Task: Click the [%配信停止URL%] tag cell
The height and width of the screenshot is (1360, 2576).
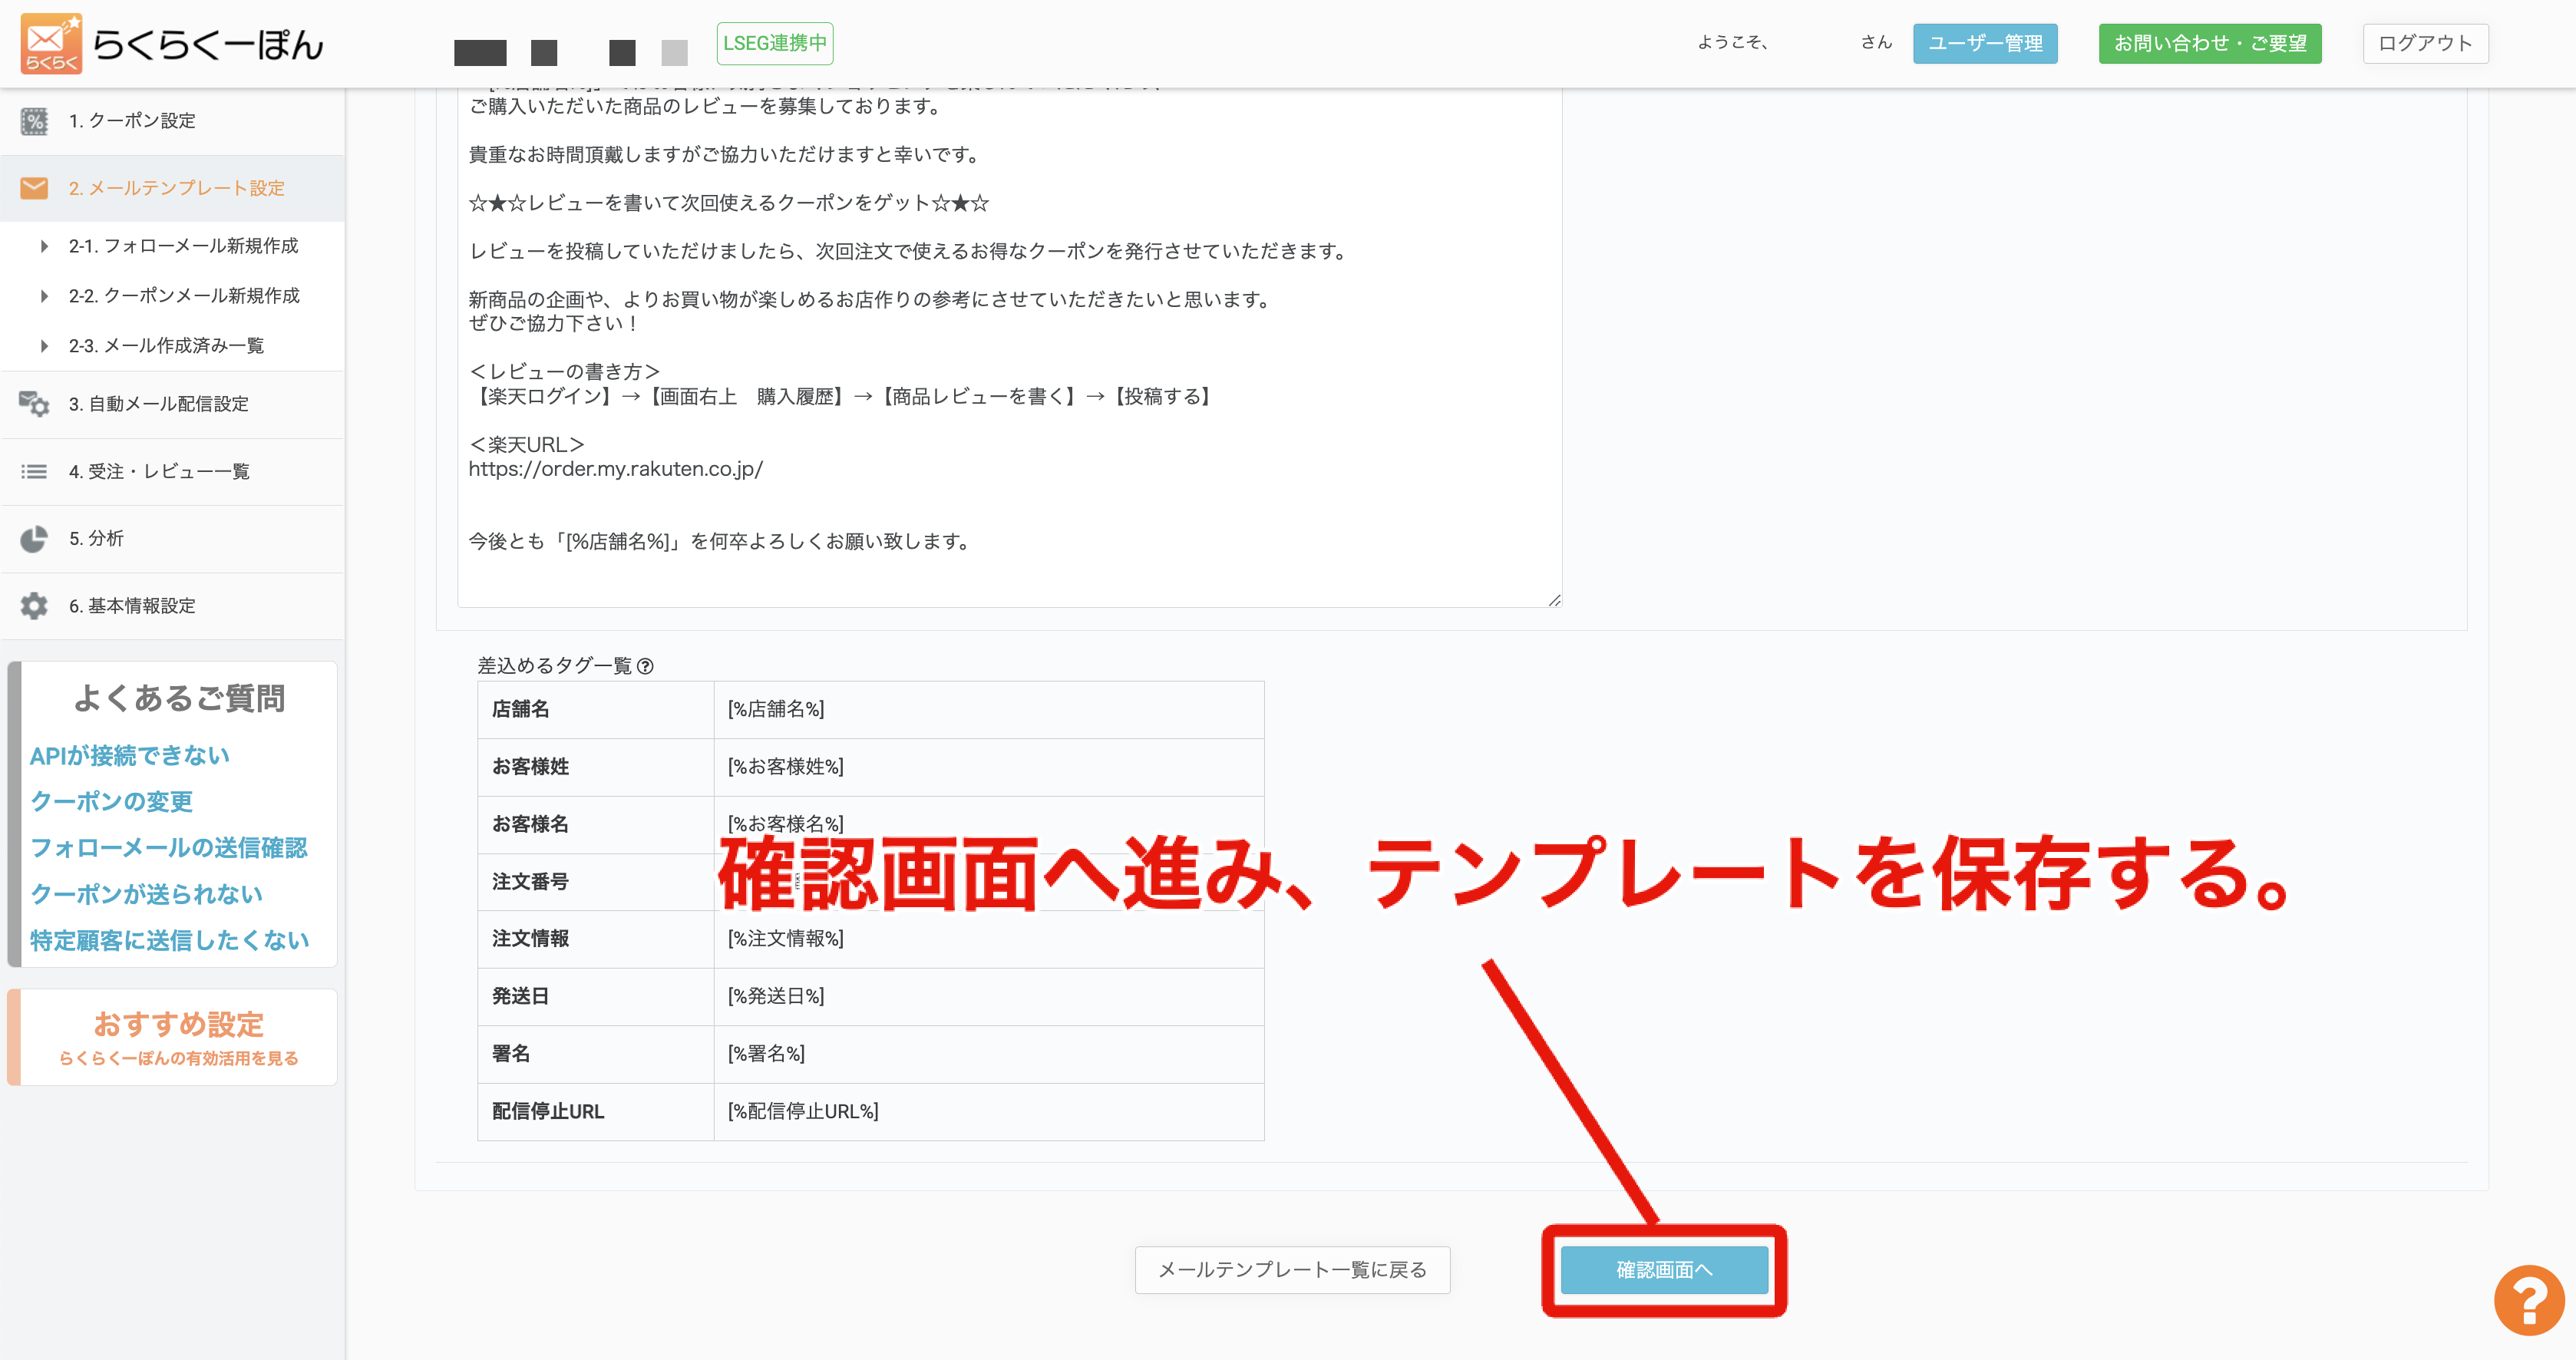Action: [x=989, y=1112]
